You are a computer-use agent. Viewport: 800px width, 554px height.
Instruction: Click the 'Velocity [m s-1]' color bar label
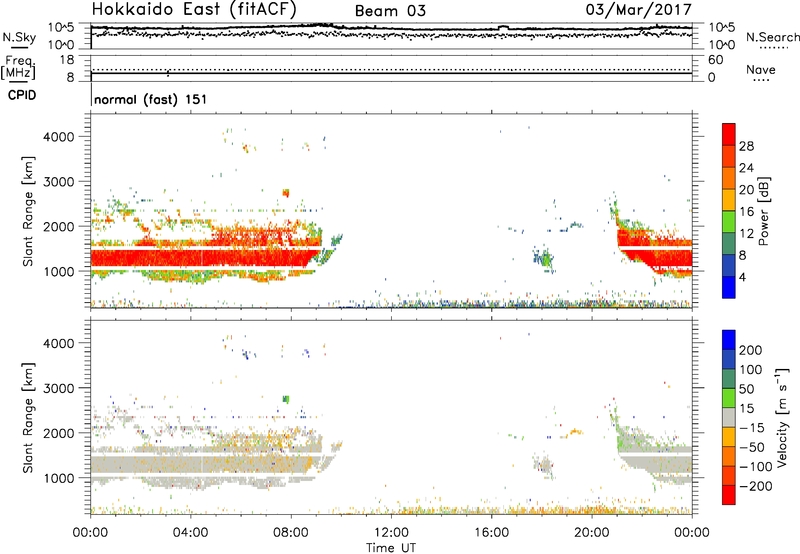pos(782,417)
